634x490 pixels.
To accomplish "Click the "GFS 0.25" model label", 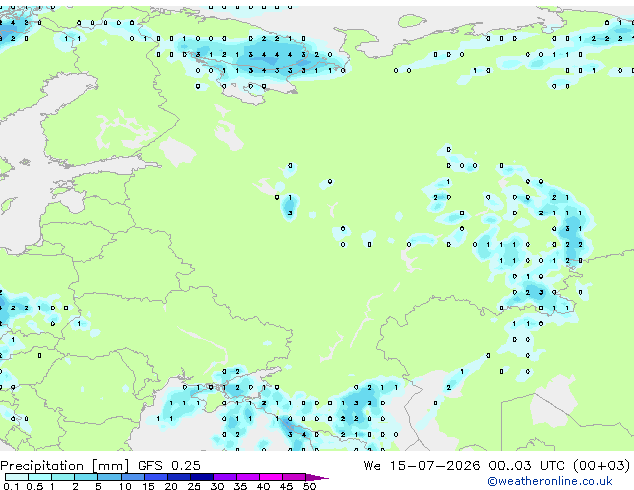I will pos(169,465).
